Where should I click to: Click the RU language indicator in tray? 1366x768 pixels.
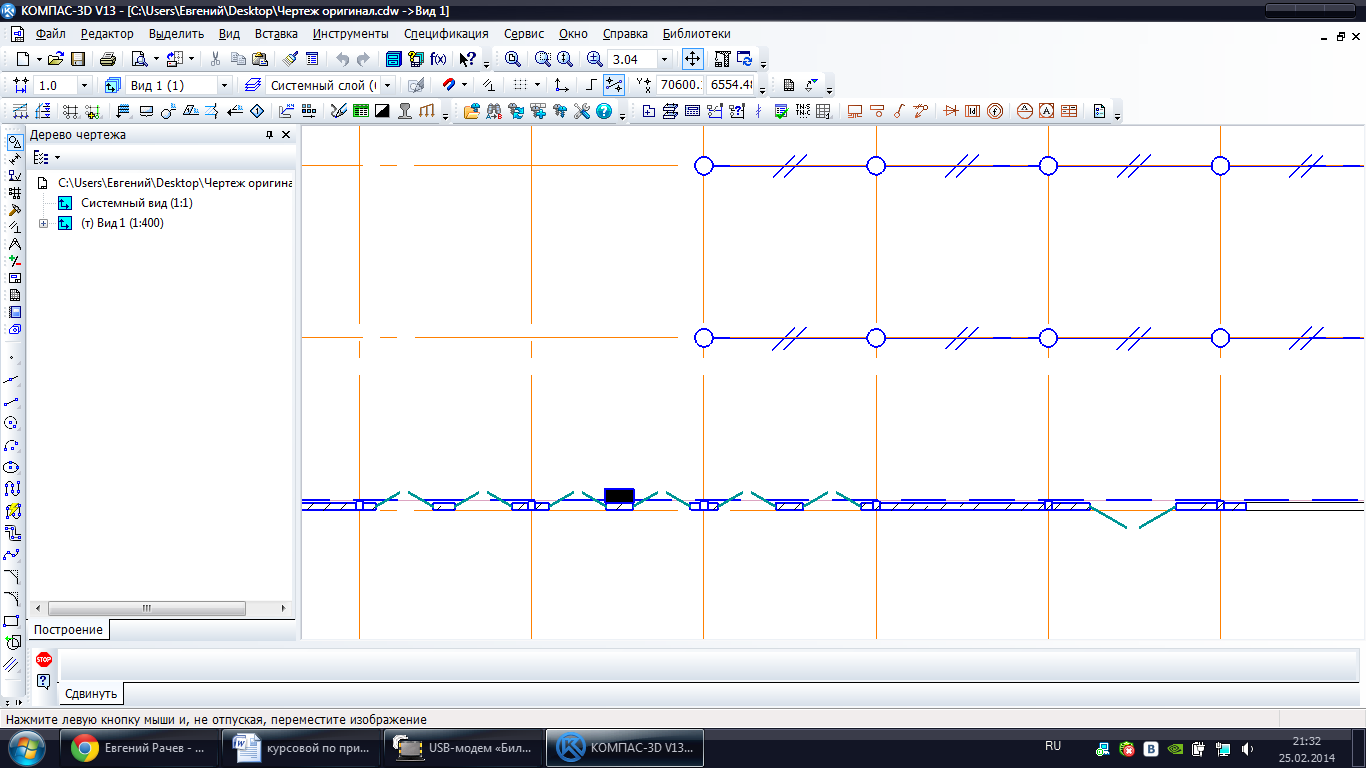coord(1052,746)
